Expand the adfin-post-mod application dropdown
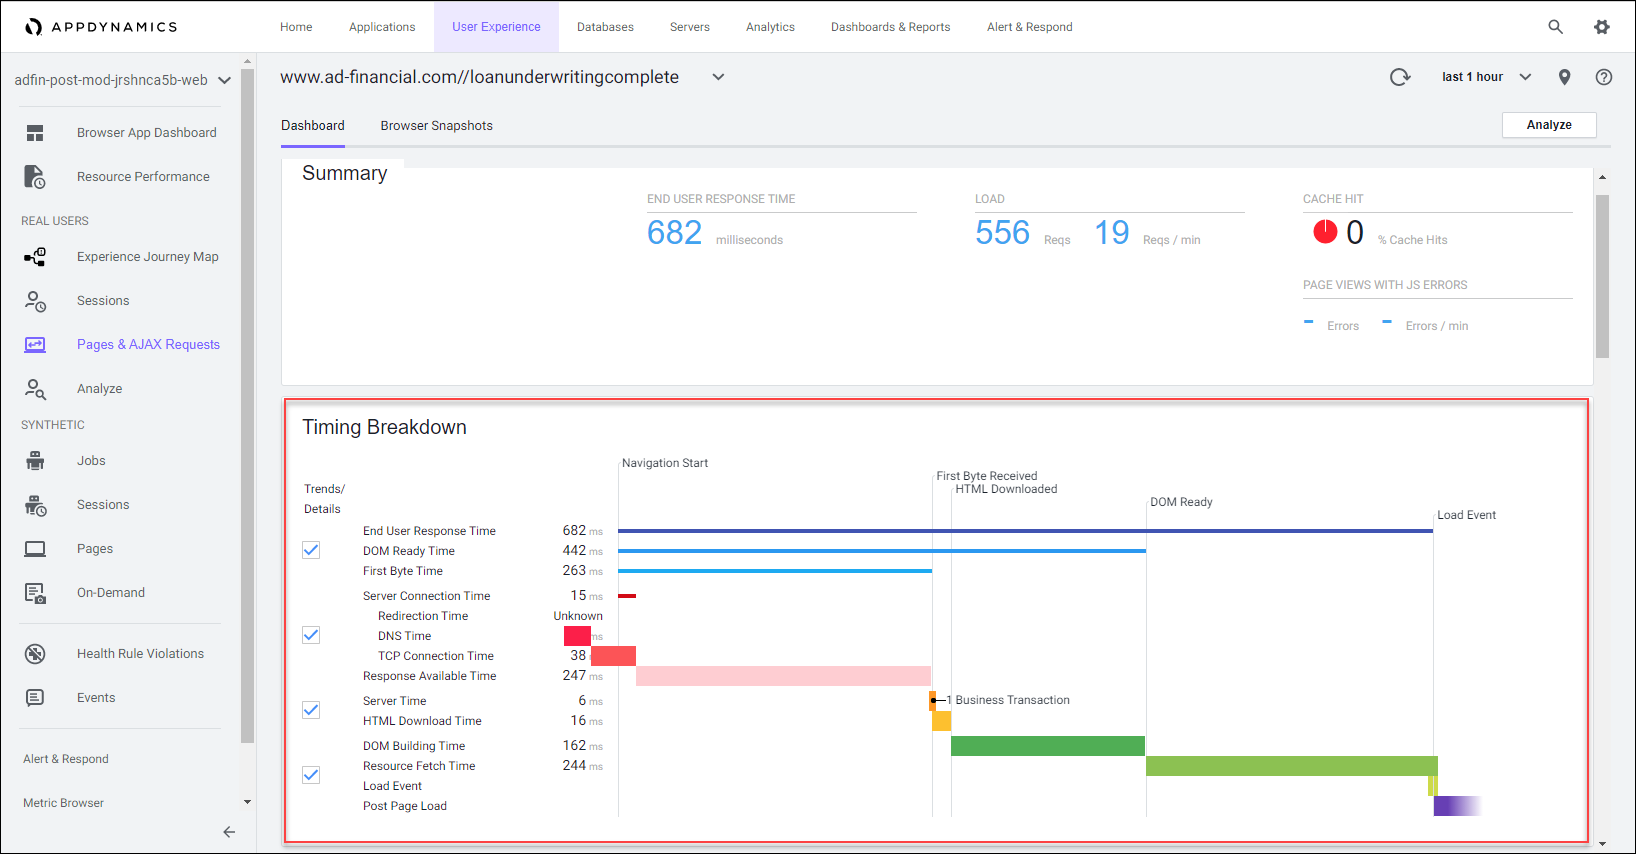This screenshot has width=1636, height=854. pos(224,81)
